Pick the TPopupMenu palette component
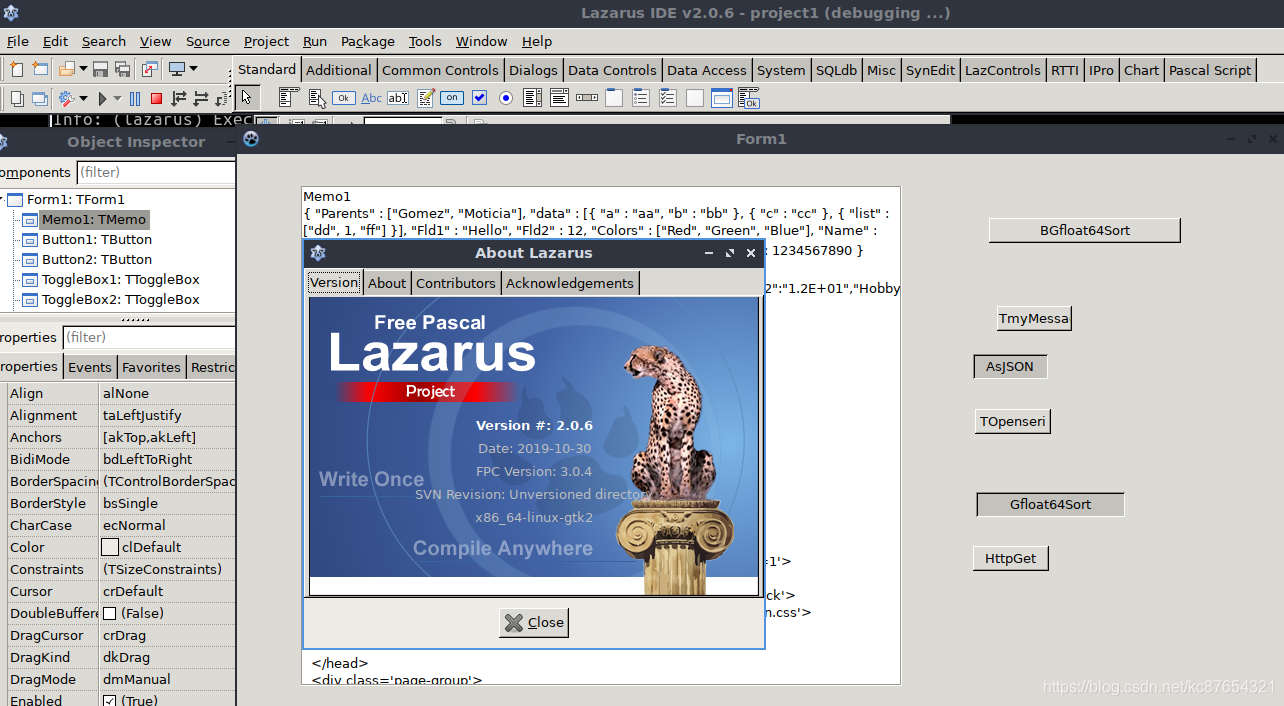 317,97
